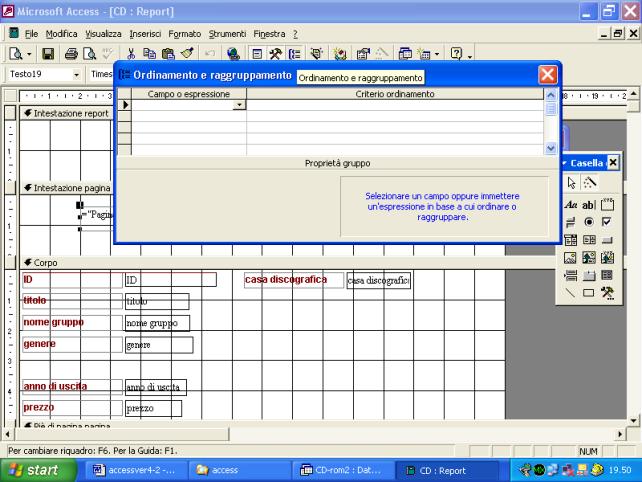This screenshot has width=642, height=482.
Task: Select the Unbound Object Frame tool
Action: [x=588, y=258]
